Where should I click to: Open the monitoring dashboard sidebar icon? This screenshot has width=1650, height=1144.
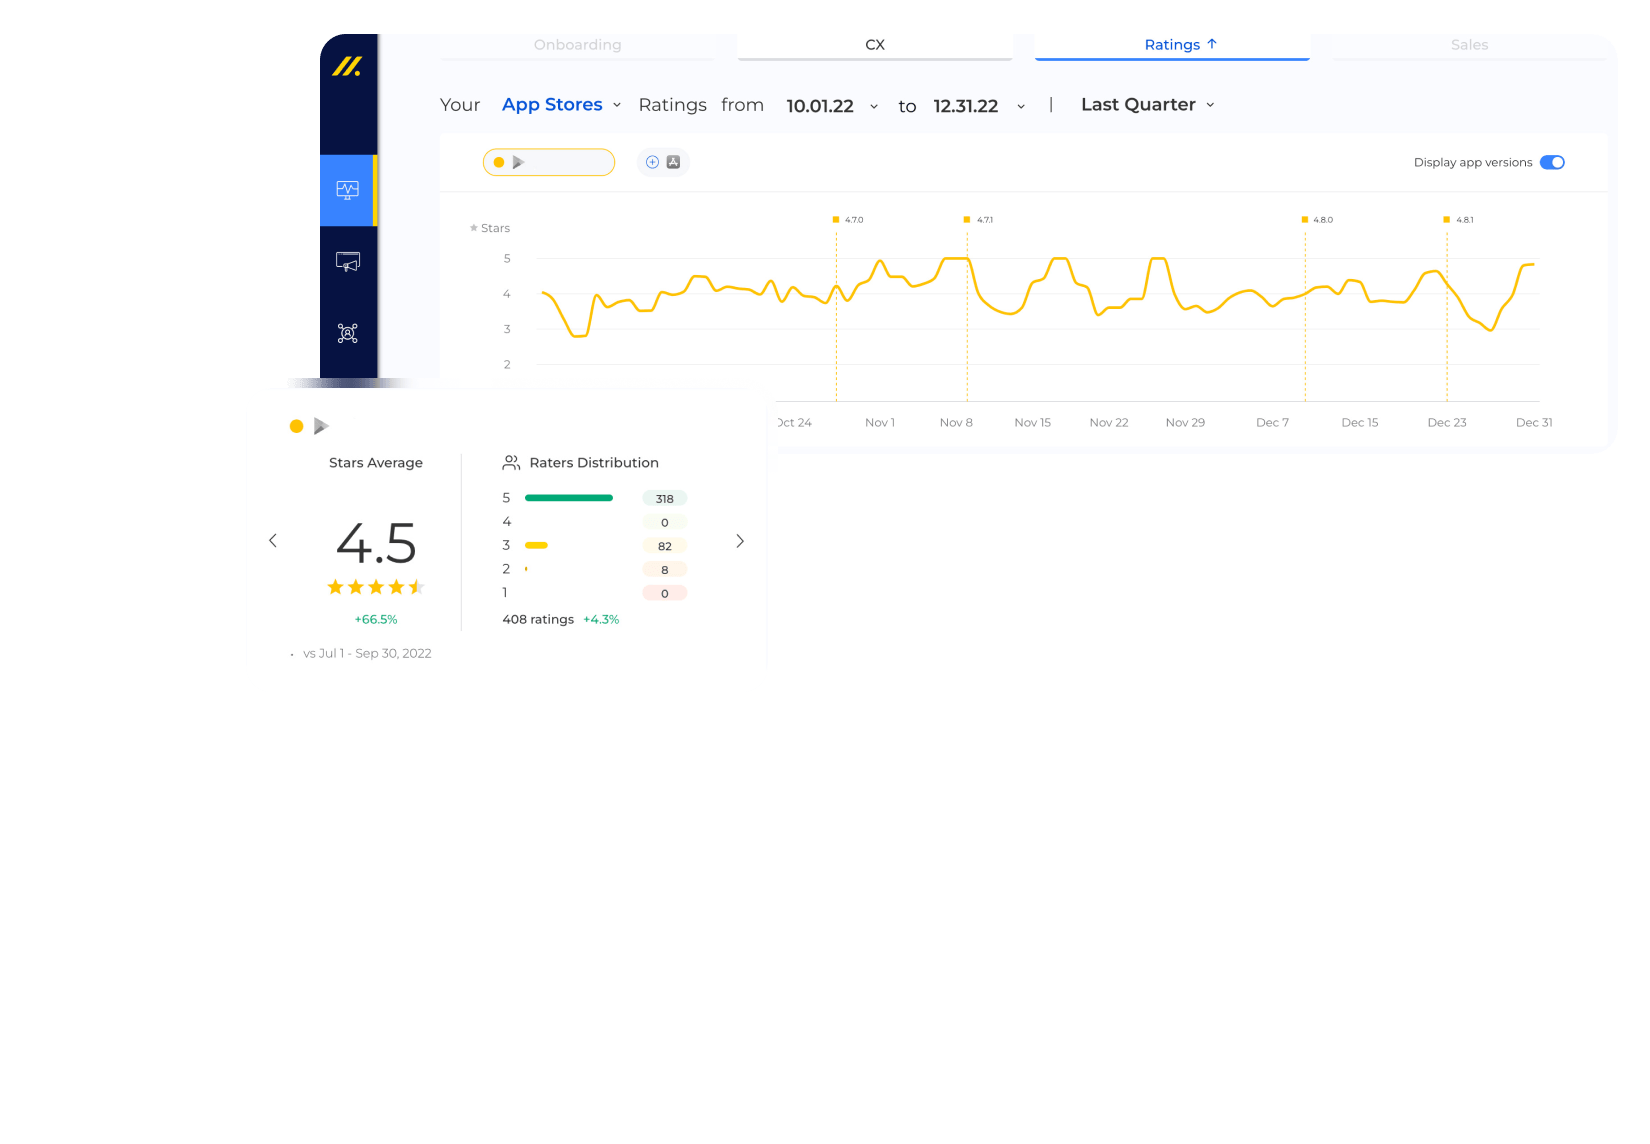(347, 190)
